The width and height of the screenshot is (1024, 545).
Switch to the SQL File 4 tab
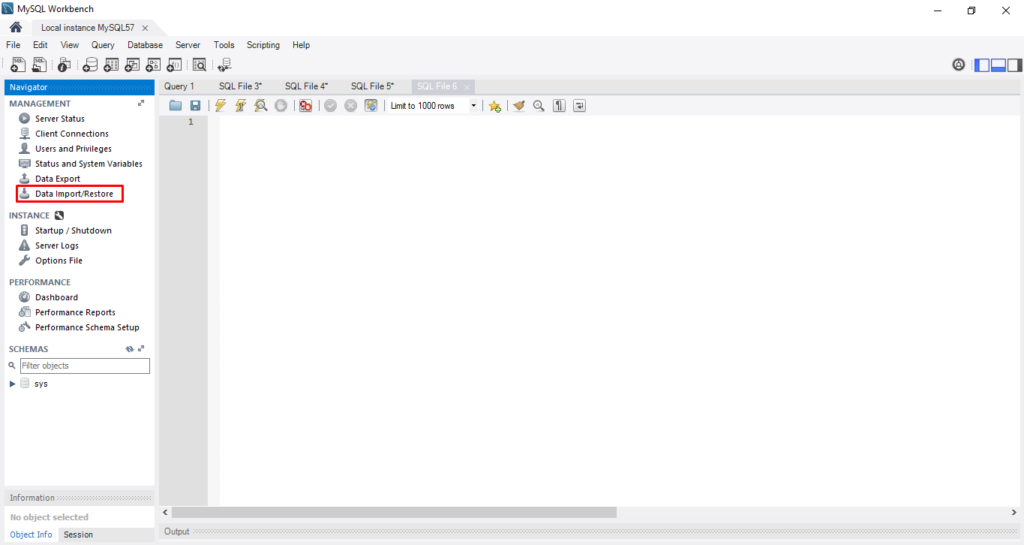[x=306, y=86]
